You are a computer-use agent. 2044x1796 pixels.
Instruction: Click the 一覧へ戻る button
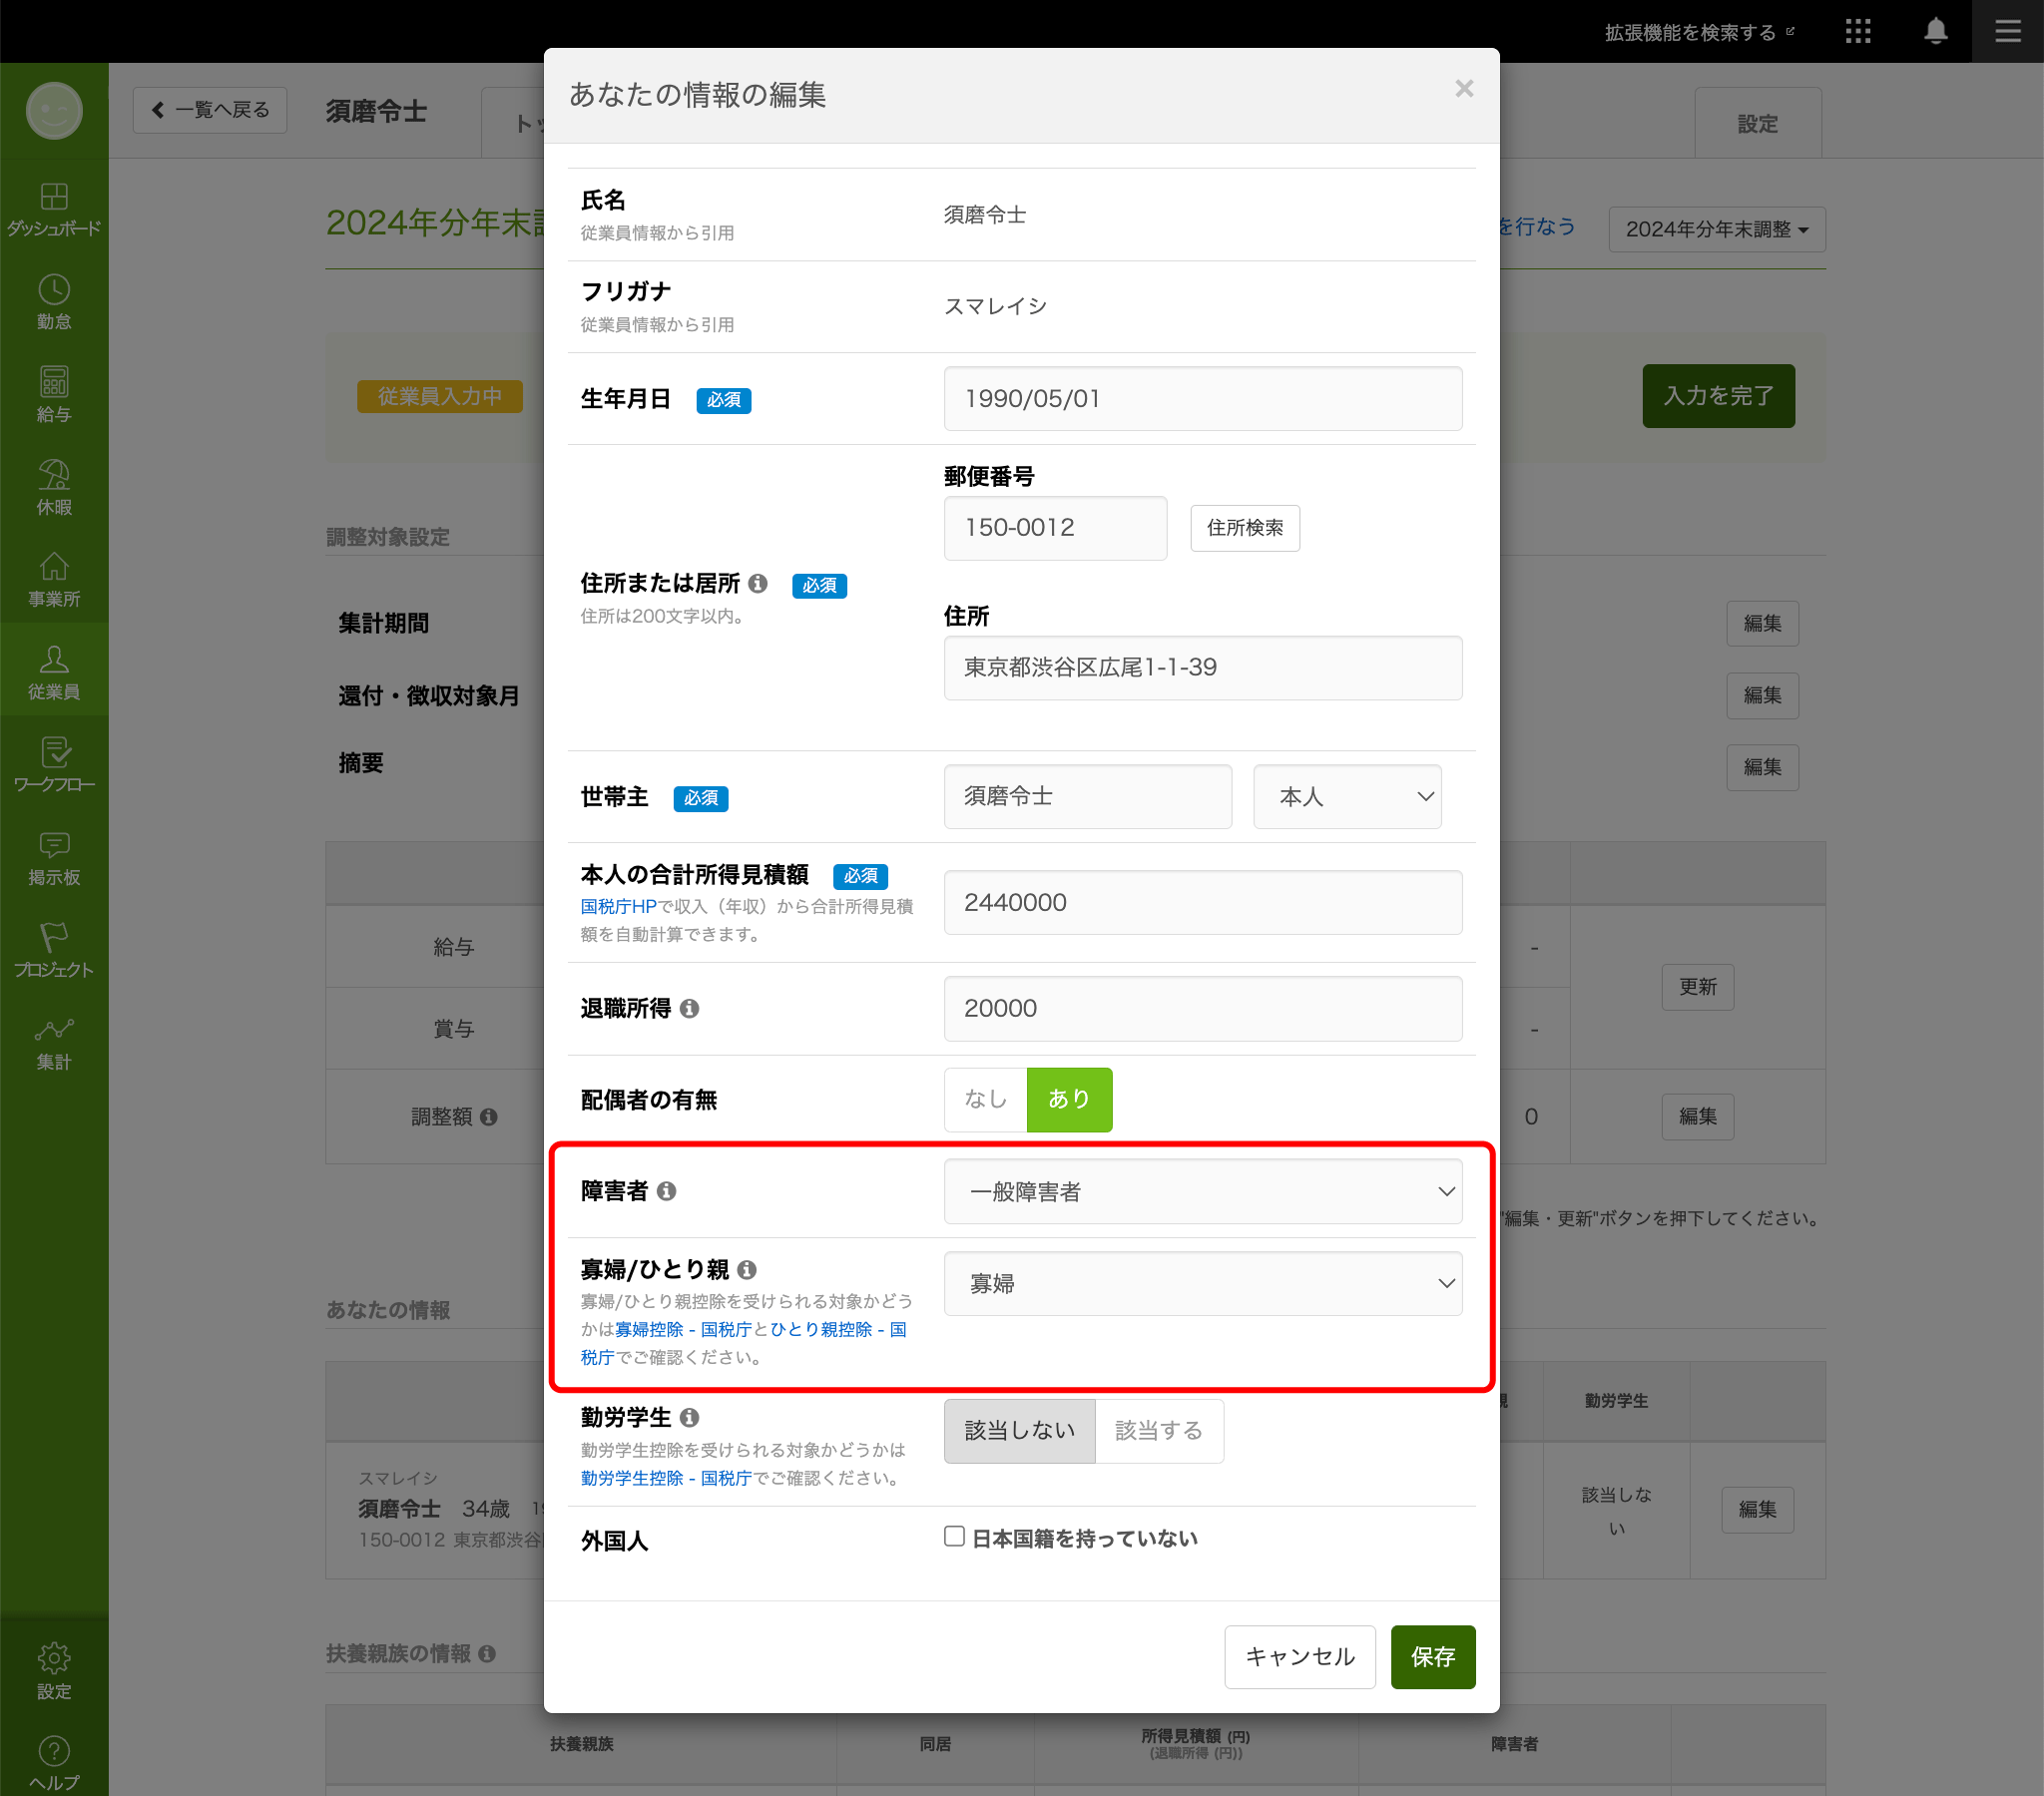[210, 110]
